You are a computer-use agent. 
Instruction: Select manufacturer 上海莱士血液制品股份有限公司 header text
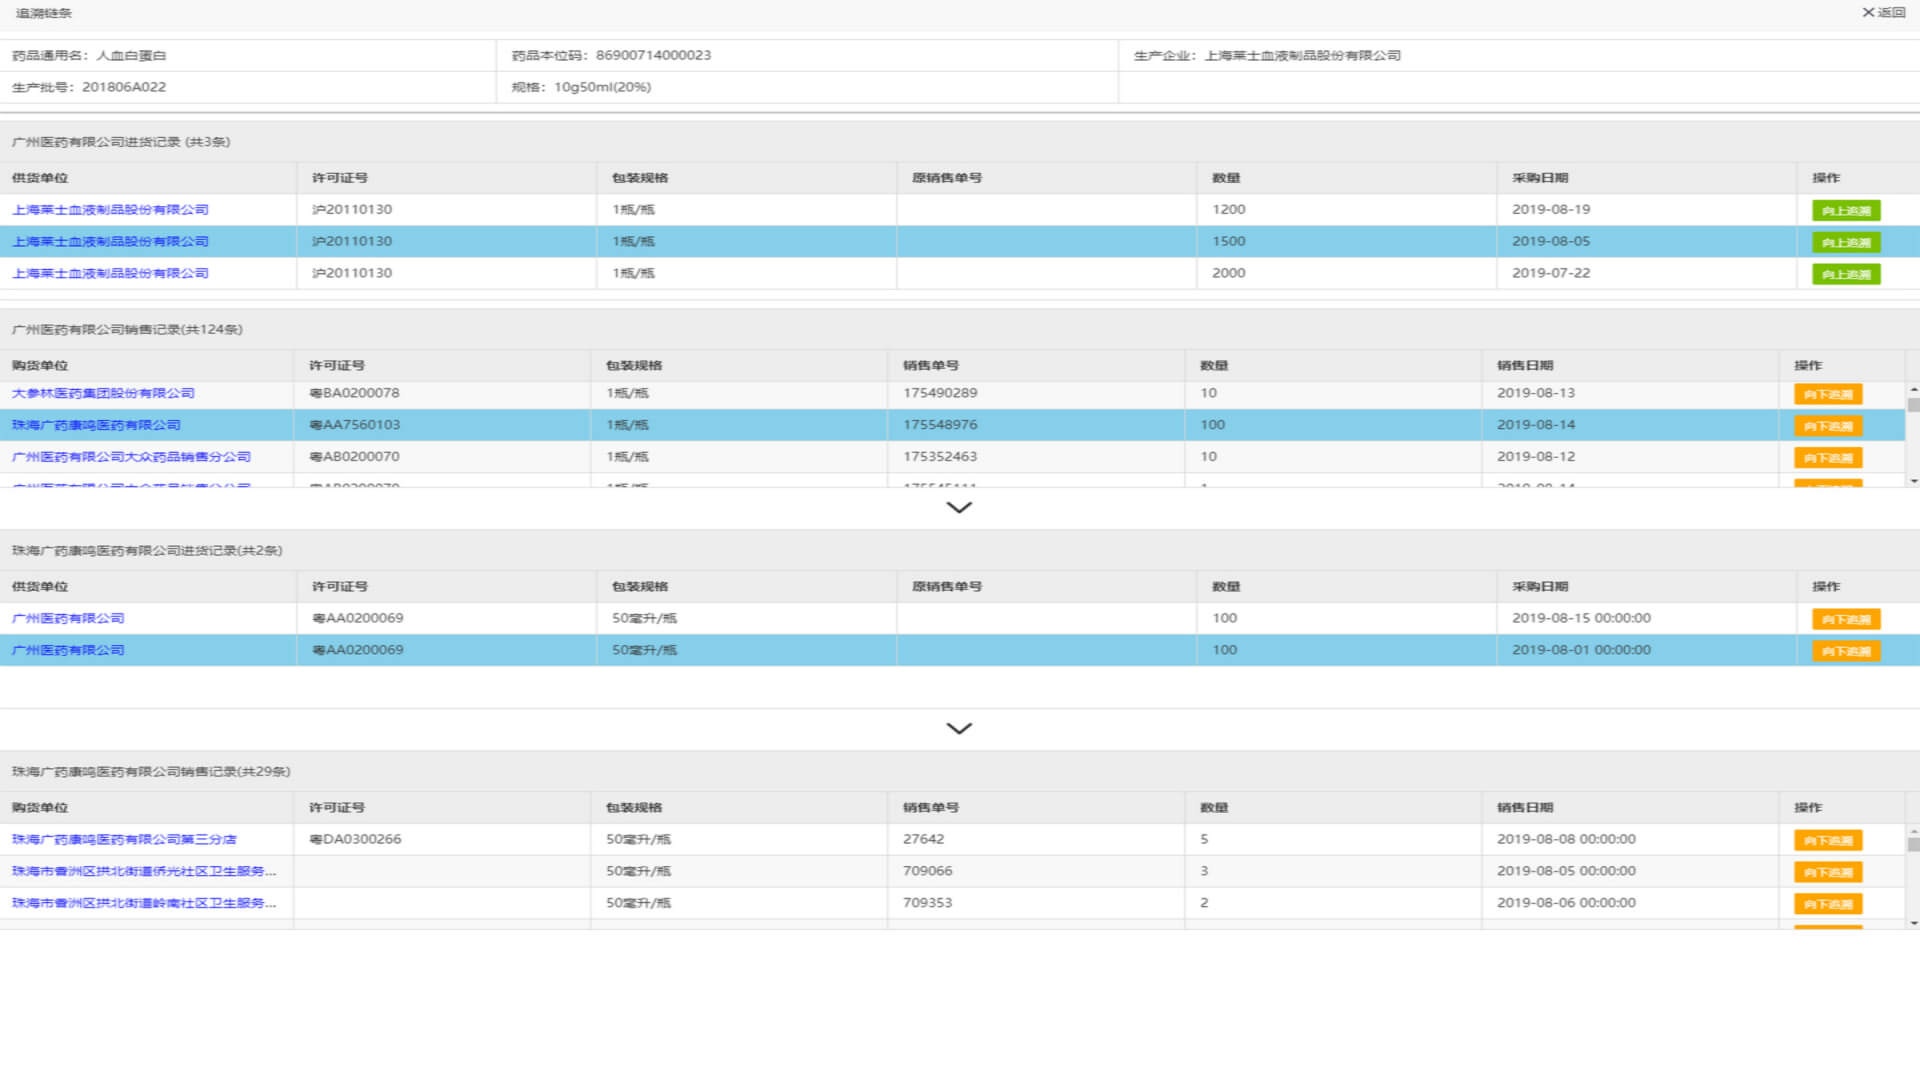coord(1302,56)
